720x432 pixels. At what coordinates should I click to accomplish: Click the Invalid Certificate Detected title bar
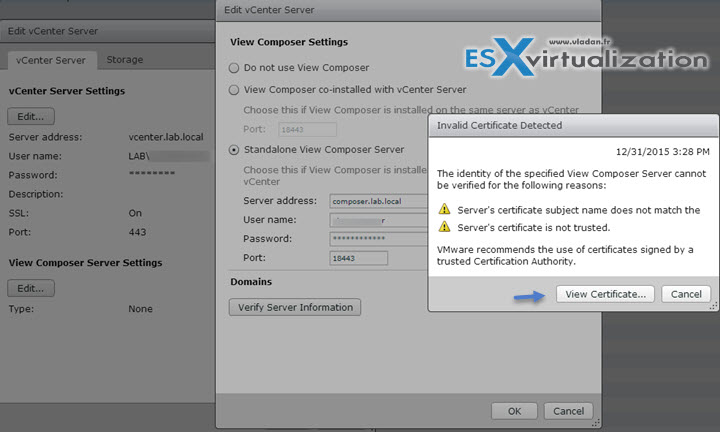pos(573,125)
